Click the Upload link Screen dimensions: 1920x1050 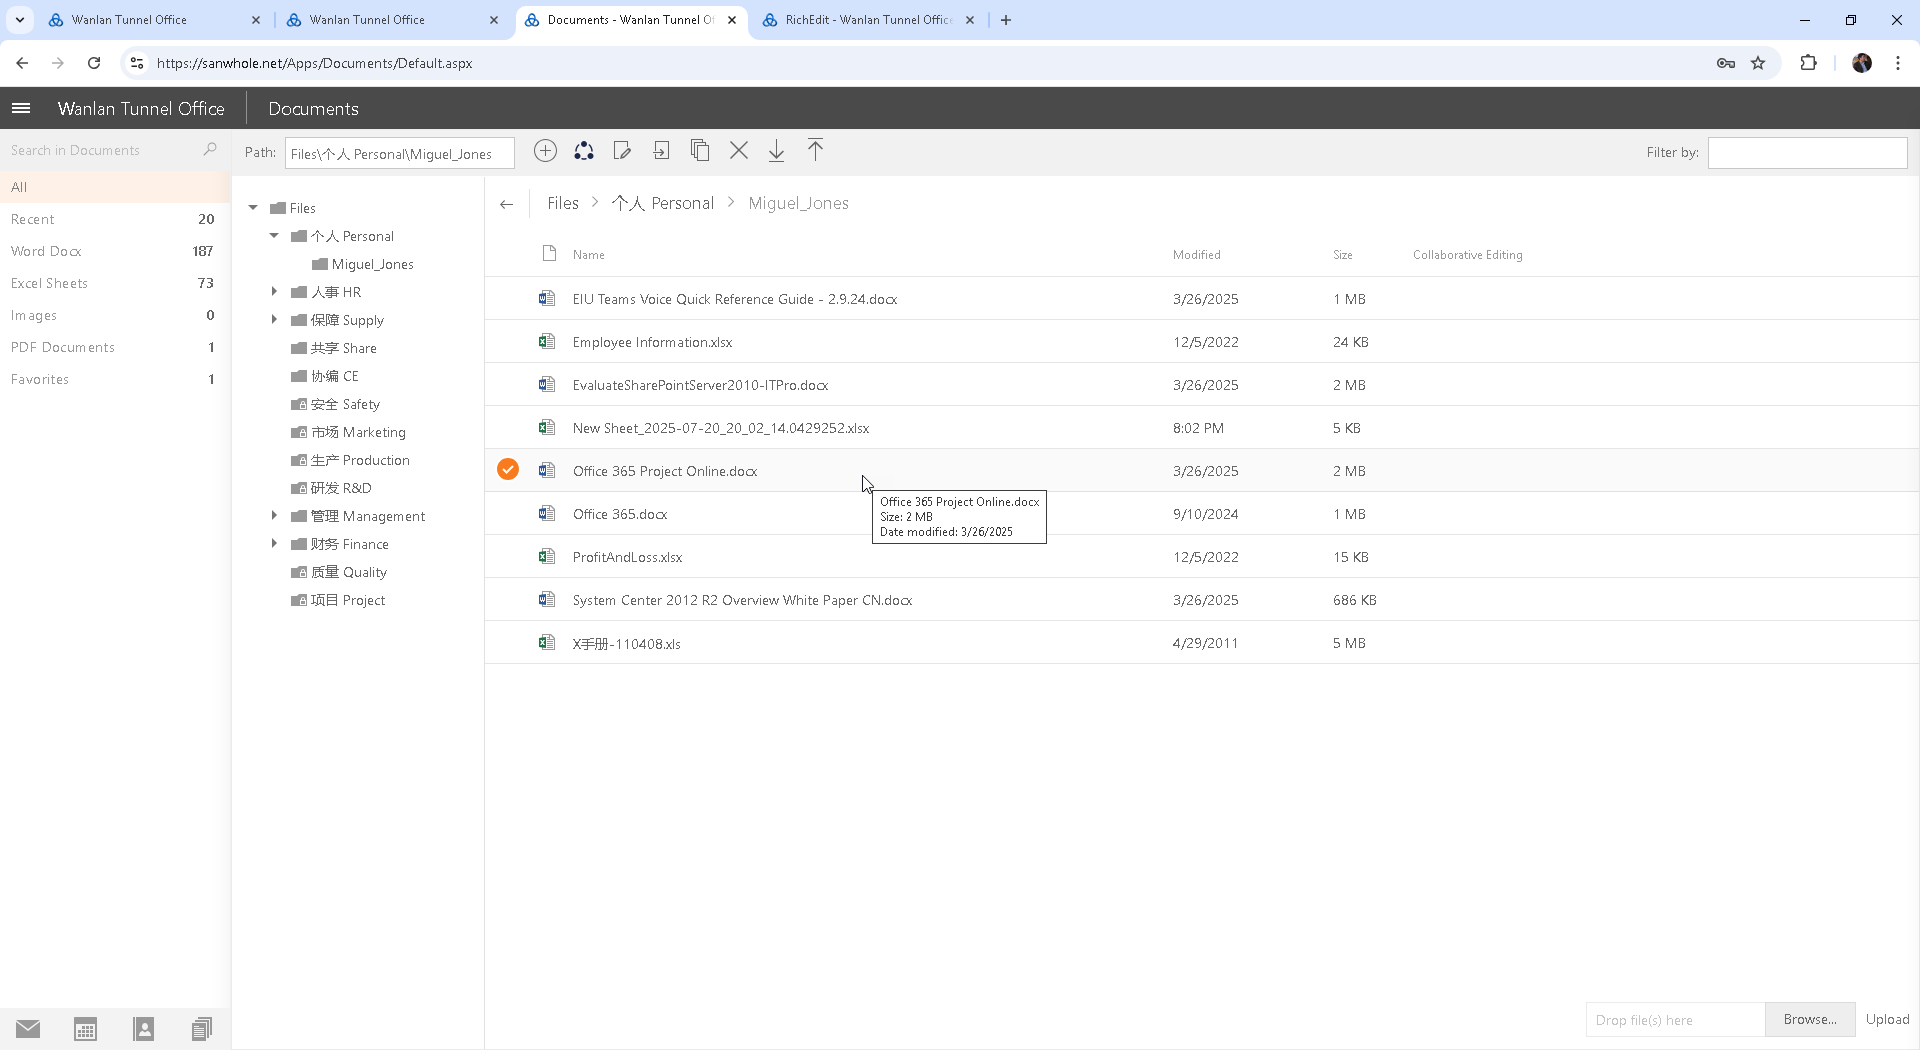1887,1019
